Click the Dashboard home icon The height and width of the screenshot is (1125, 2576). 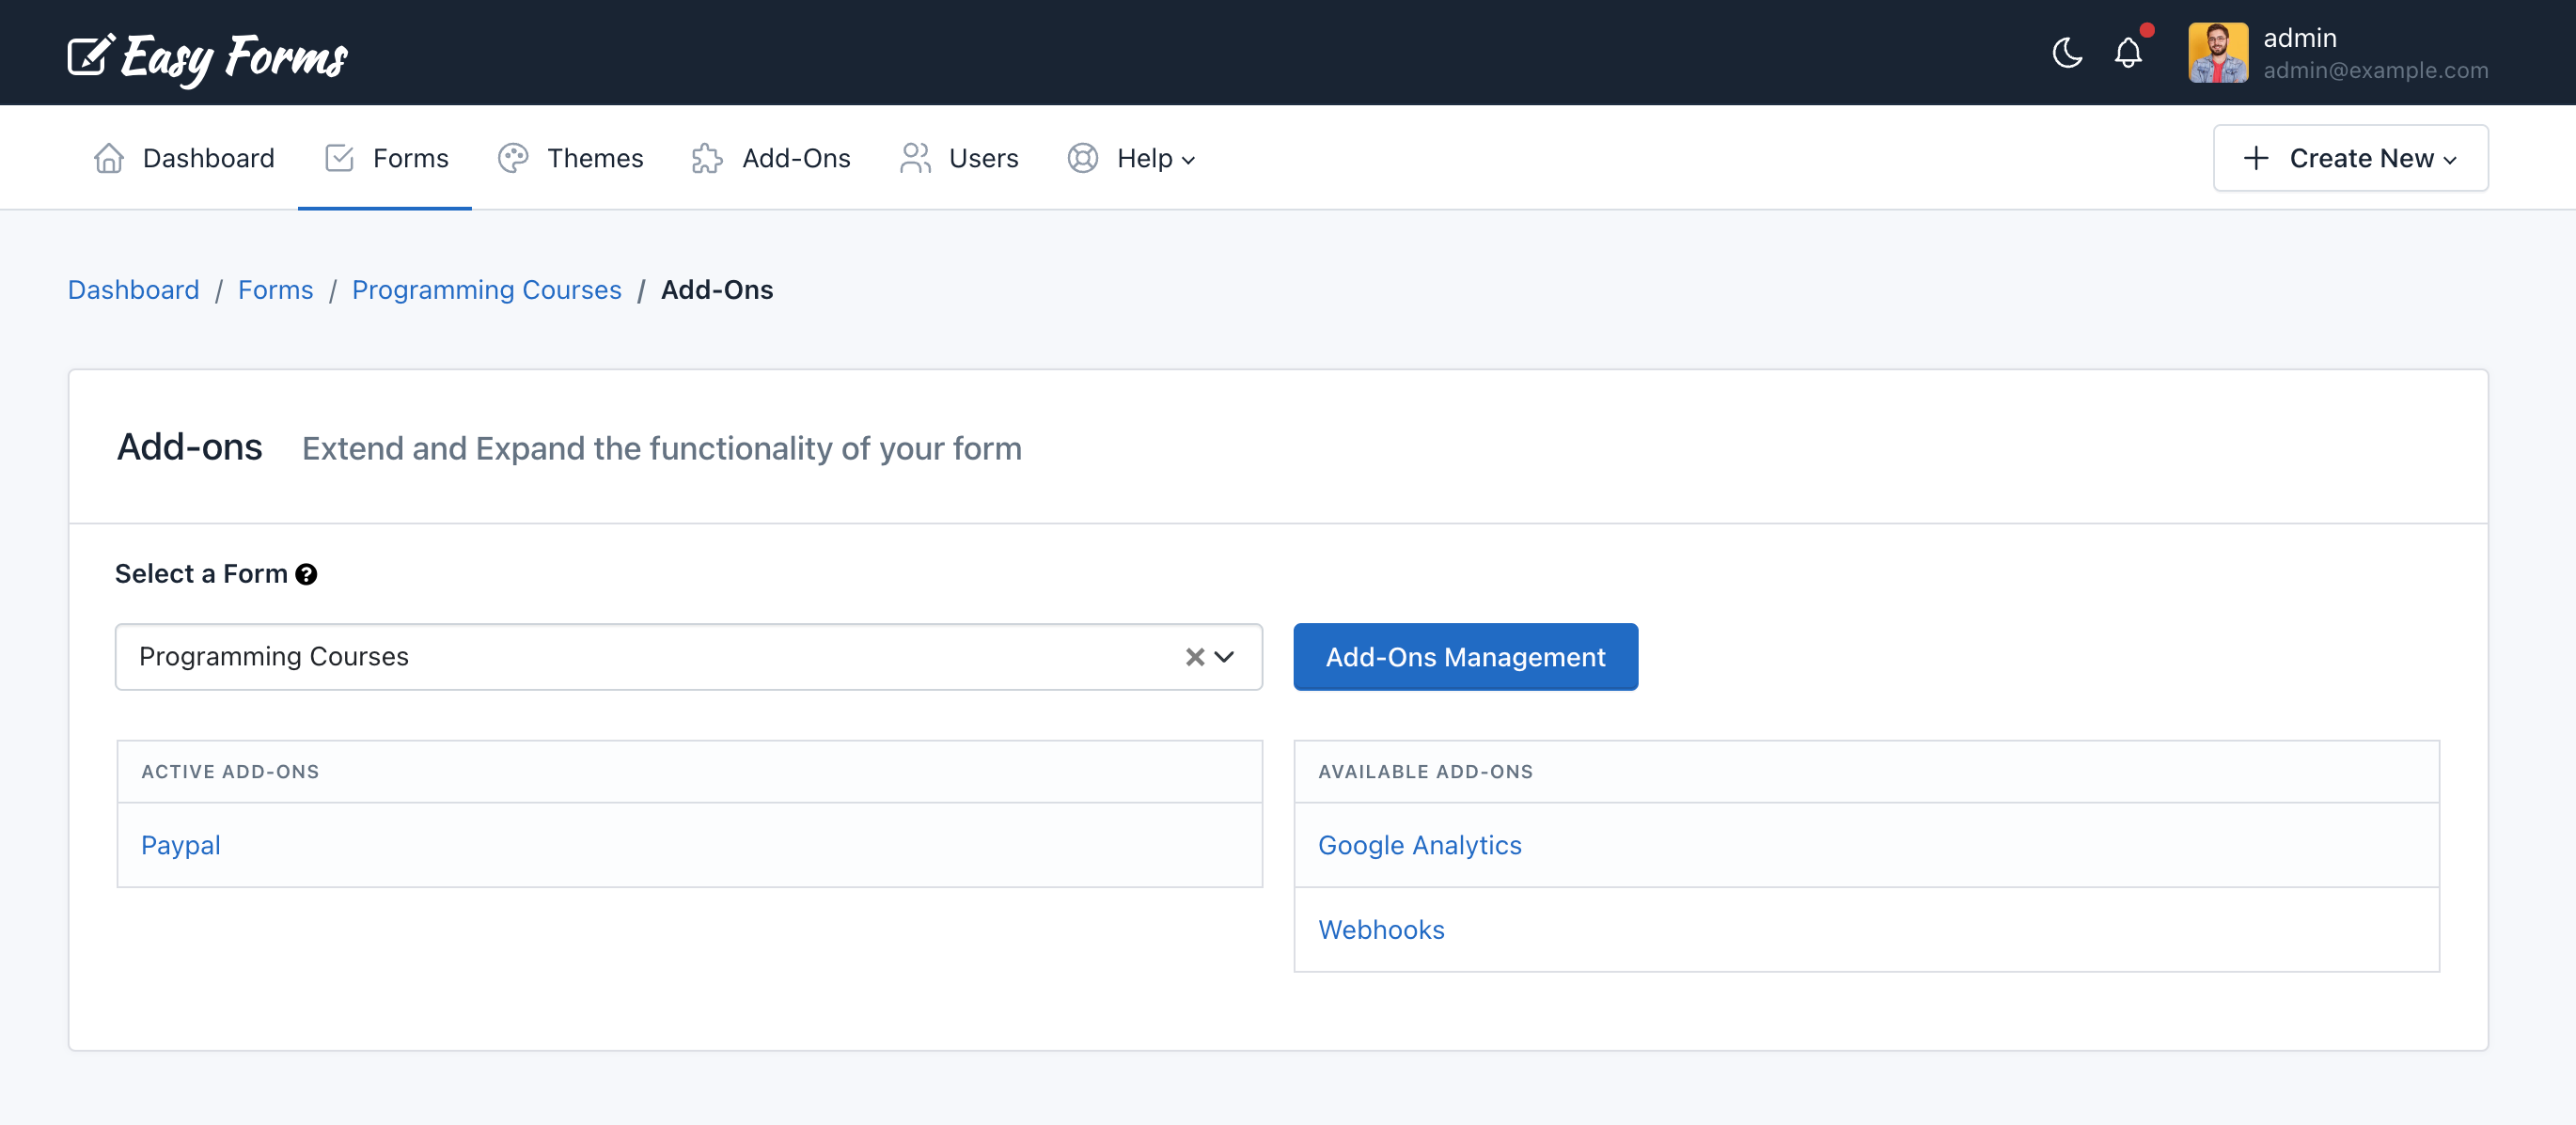pos(107,157)
